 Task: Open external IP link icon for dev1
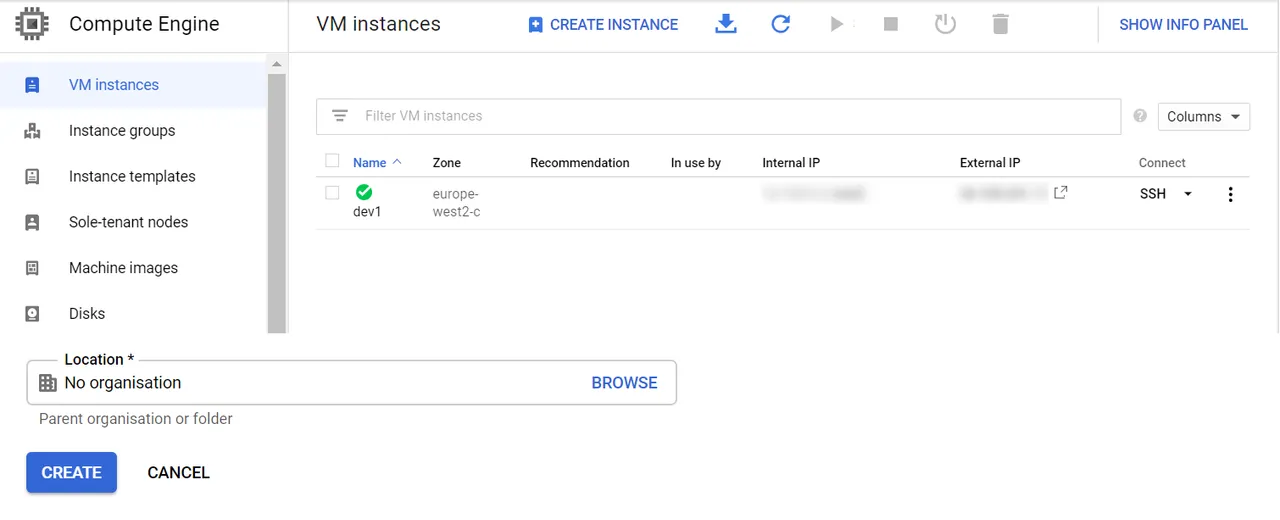click(1061, 192)
